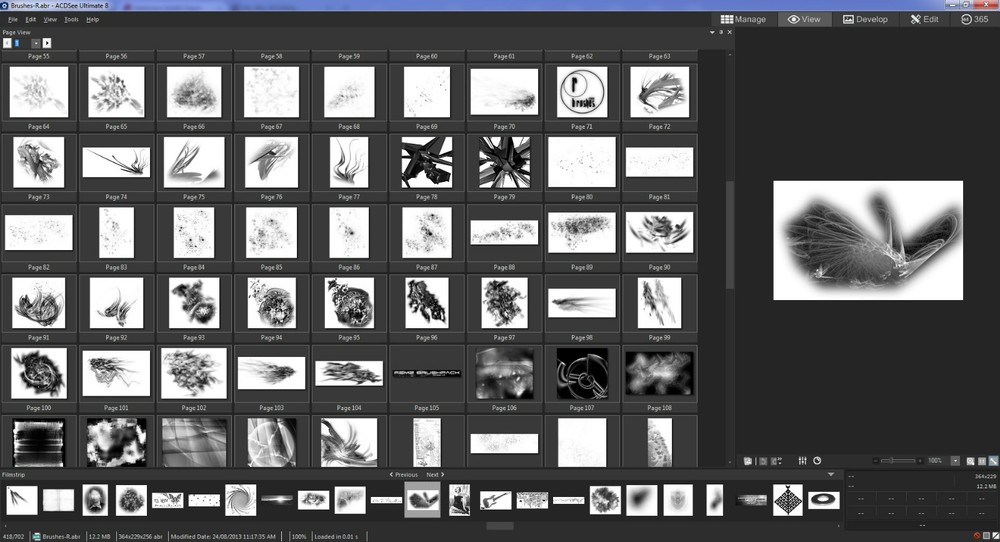Select Page 69 thumbnail

point(427,162)
